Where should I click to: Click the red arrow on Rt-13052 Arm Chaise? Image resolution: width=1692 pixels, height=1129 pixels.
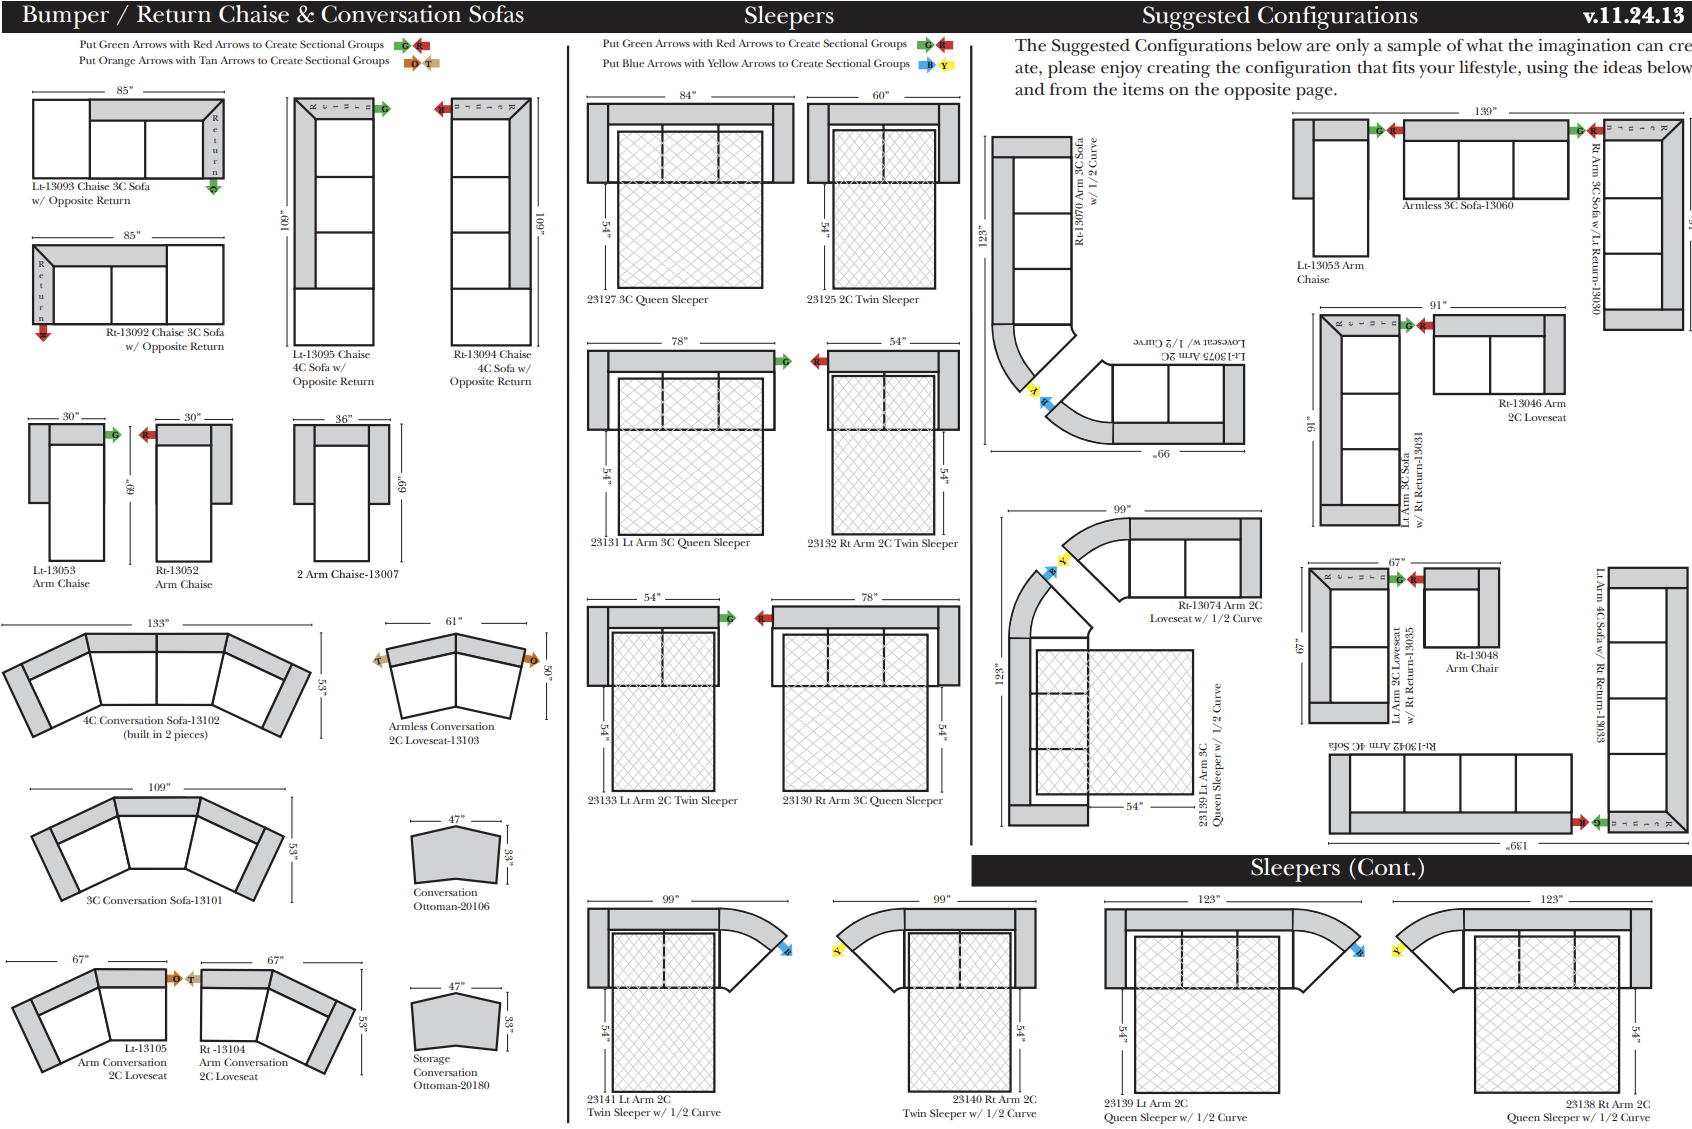click(147, 434)
